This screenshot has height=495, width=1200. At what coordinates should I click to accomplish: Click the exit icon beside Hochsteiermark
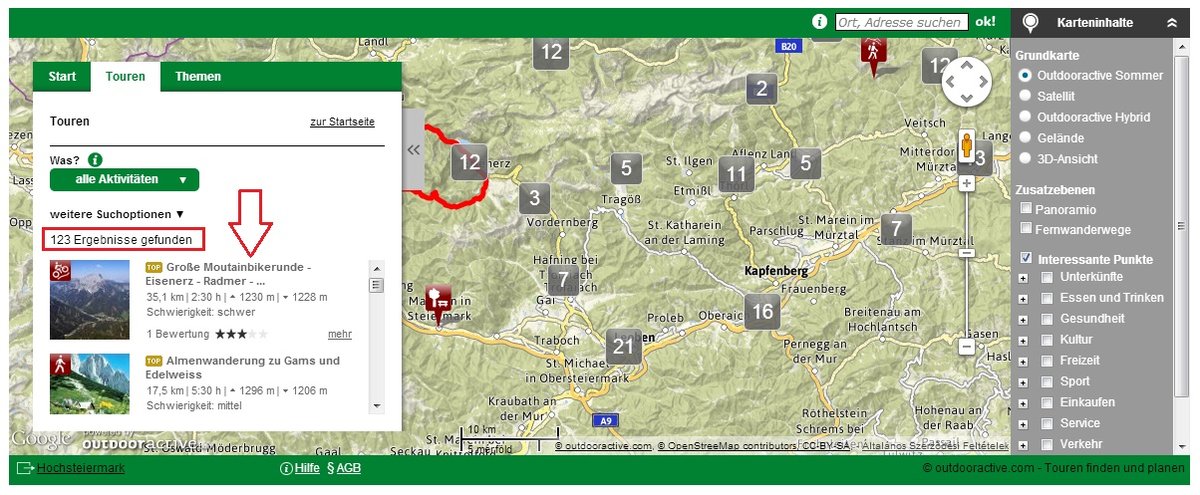pyautogui.click(x=25, y=467)
